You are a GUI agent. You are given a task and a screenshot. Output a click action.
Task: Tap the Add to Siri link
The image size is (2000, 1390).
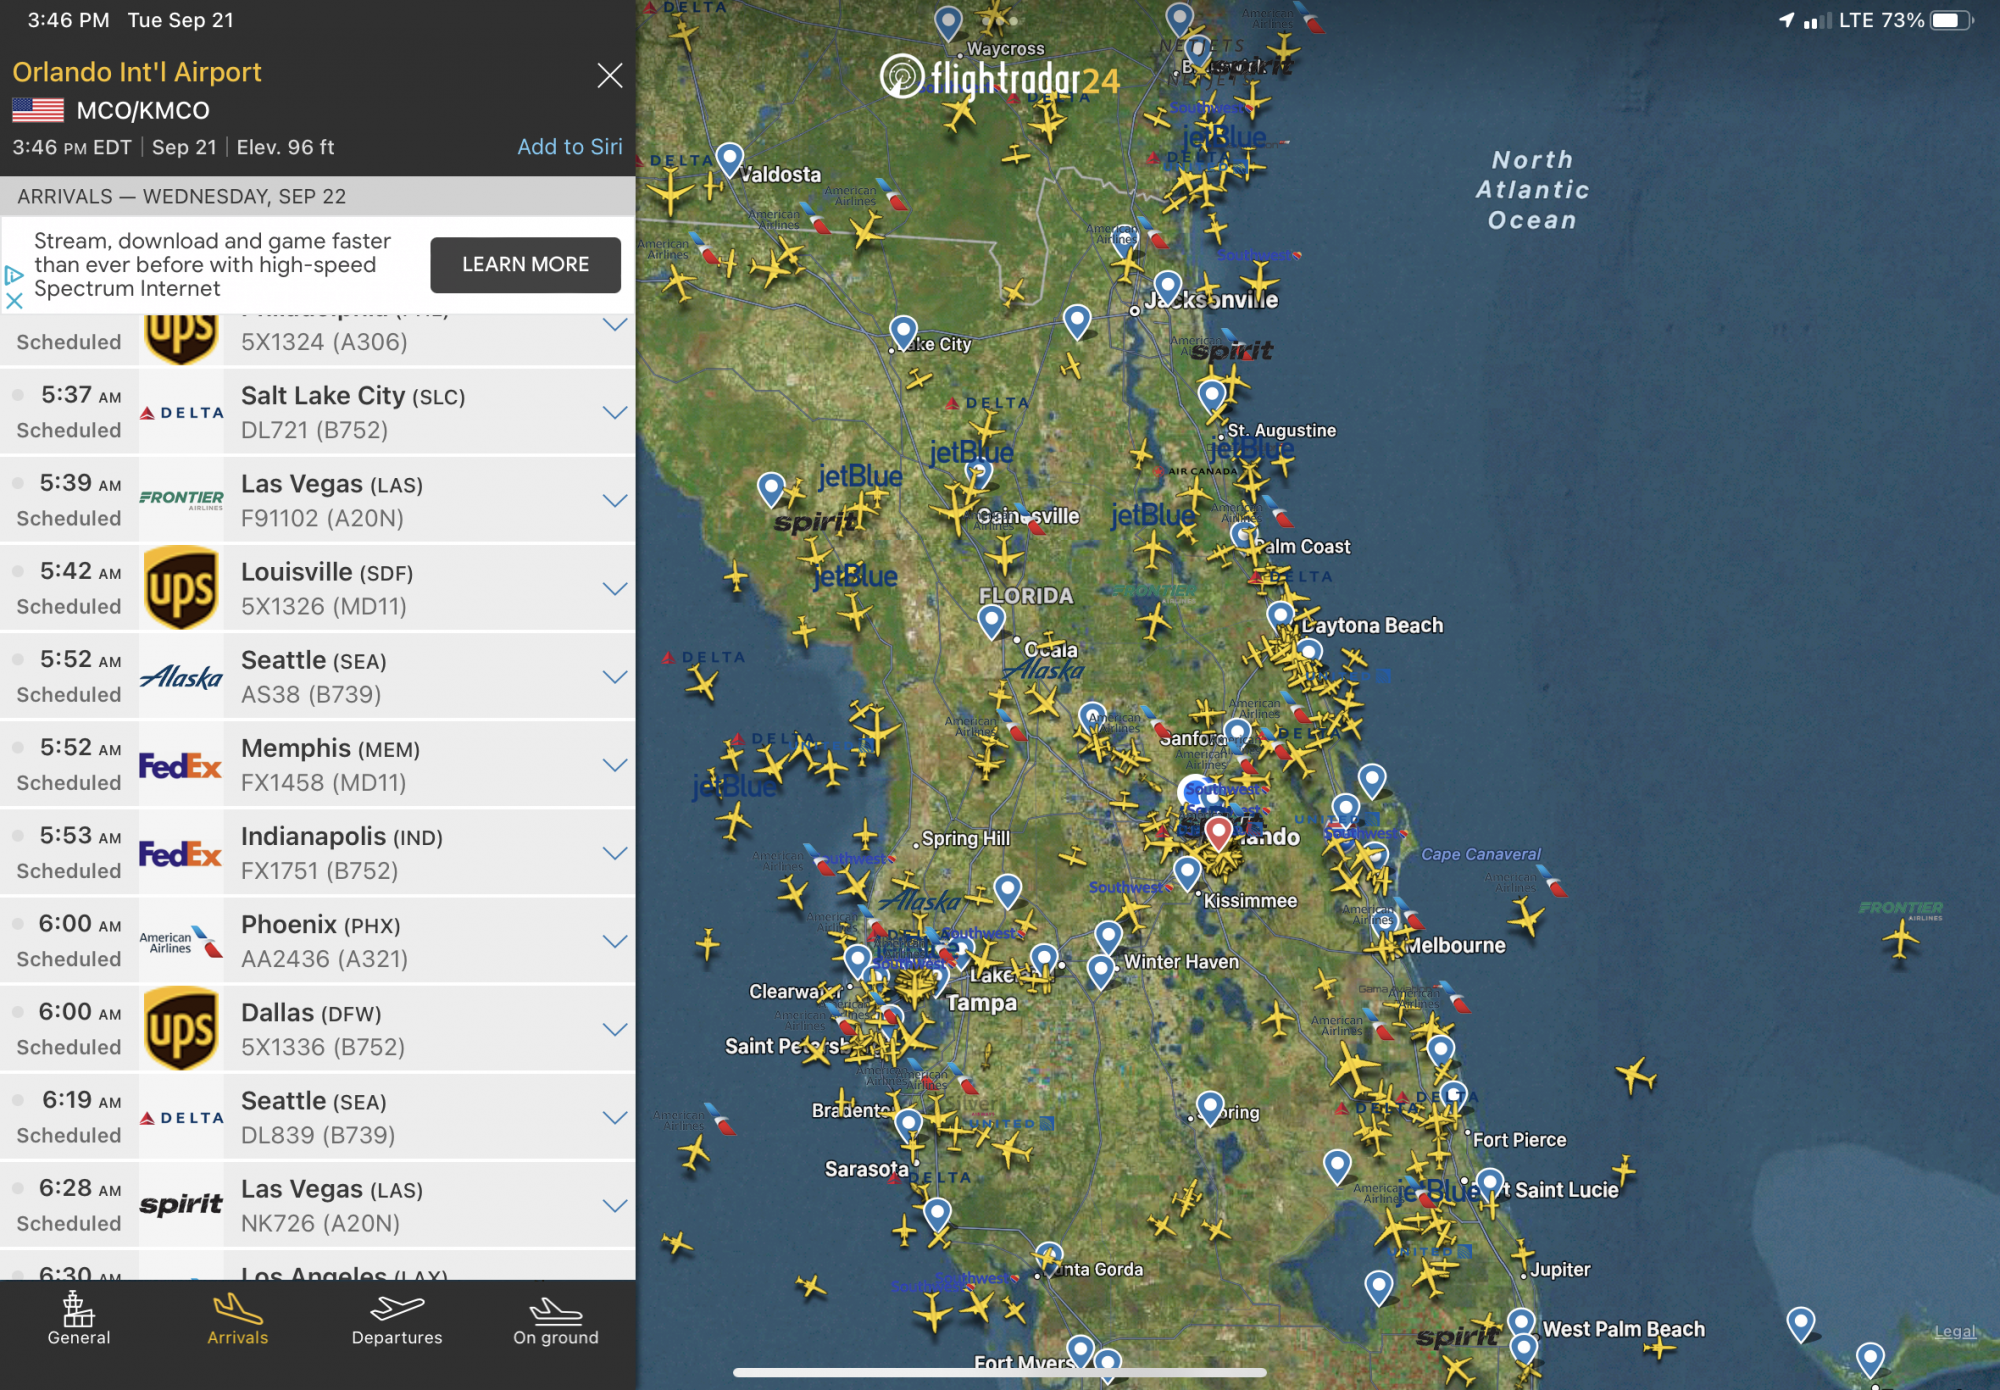tap(569, 147)
